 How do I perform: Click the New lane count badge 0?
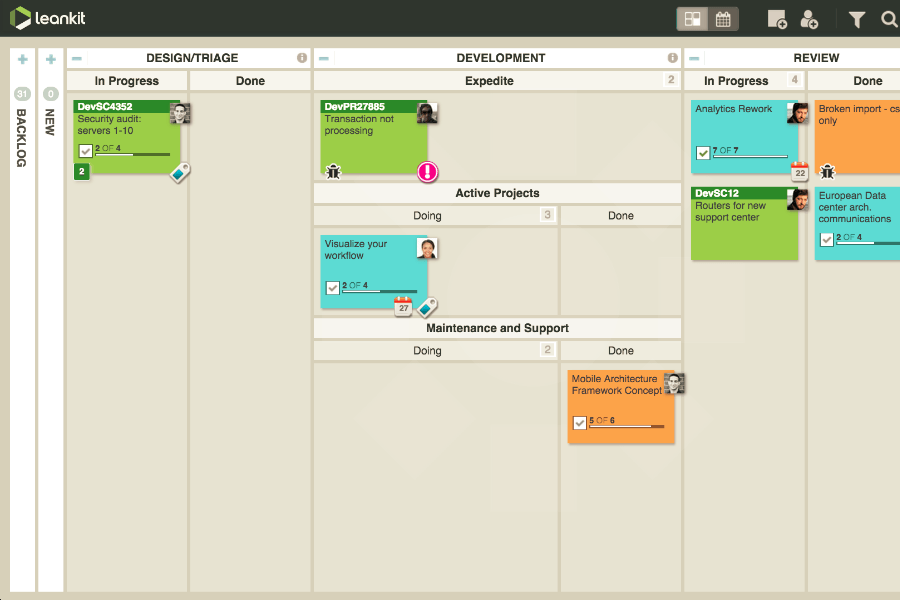point(51,94)
